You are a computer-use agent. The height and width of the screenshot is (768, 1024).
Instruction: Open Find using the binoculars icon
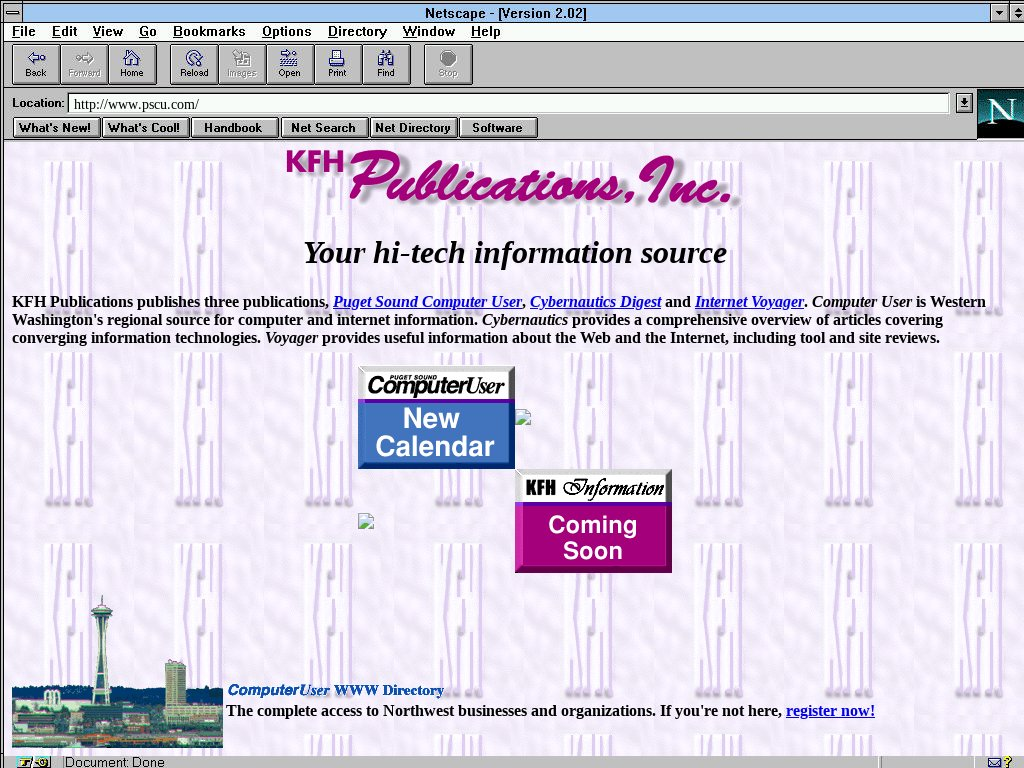click(x=385, y=64)
